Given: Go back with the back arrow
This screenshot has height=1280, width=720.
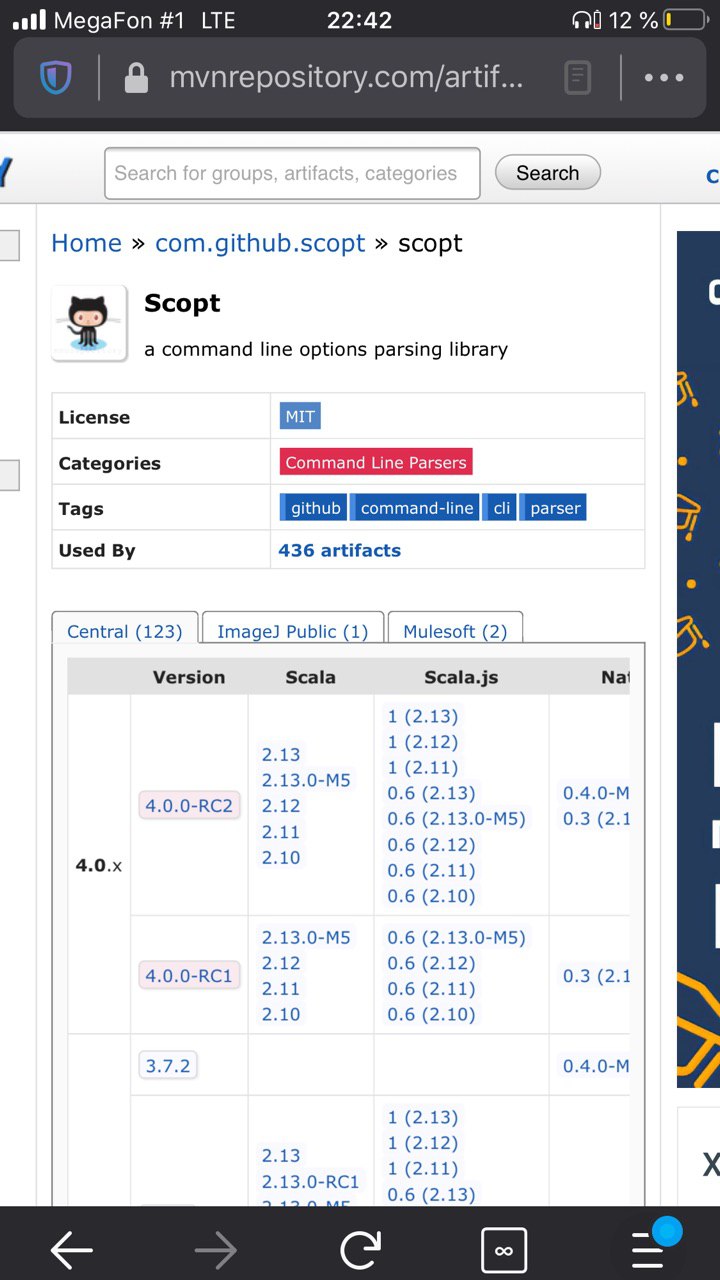Looking at the screenshot, I should coord(72,1249).
